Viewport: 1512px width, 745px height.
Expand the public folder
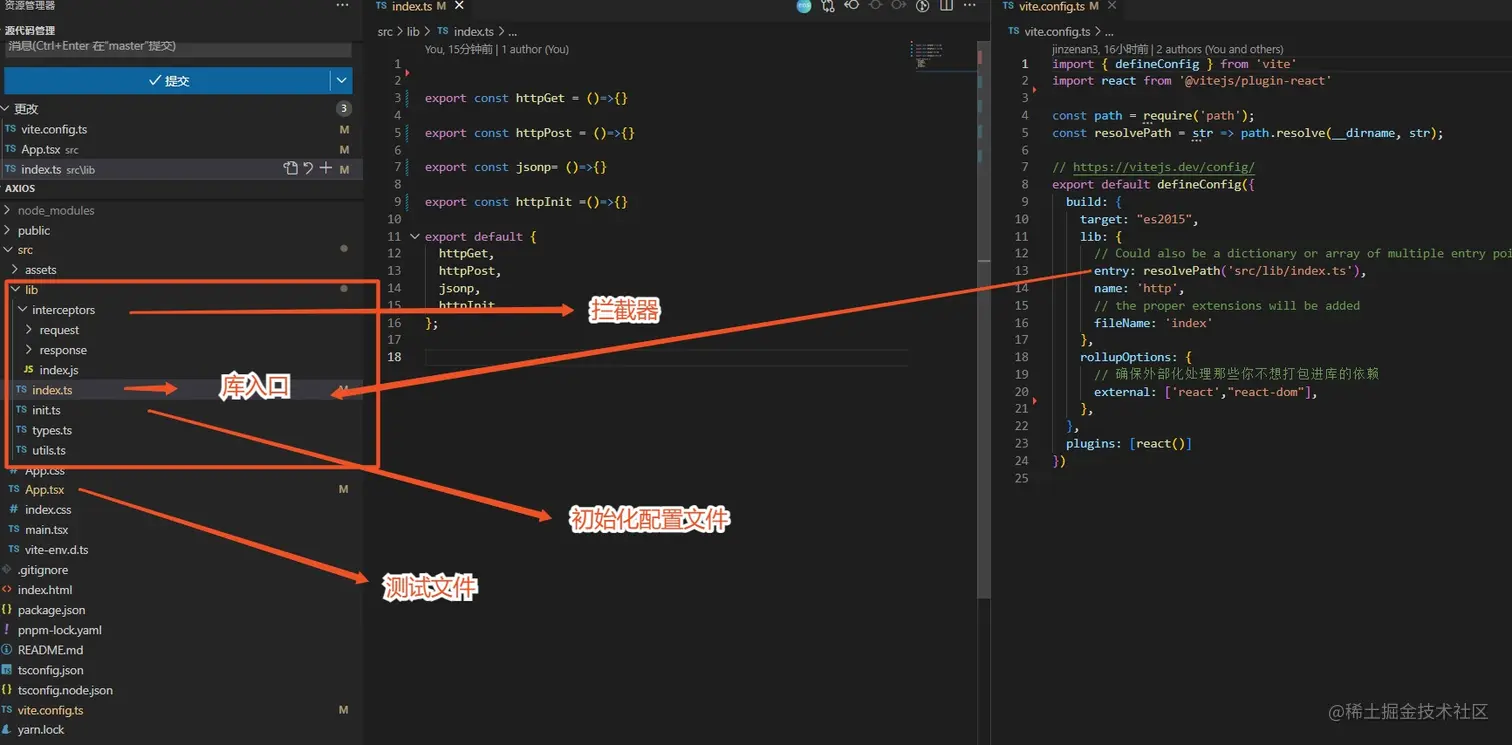33,230
